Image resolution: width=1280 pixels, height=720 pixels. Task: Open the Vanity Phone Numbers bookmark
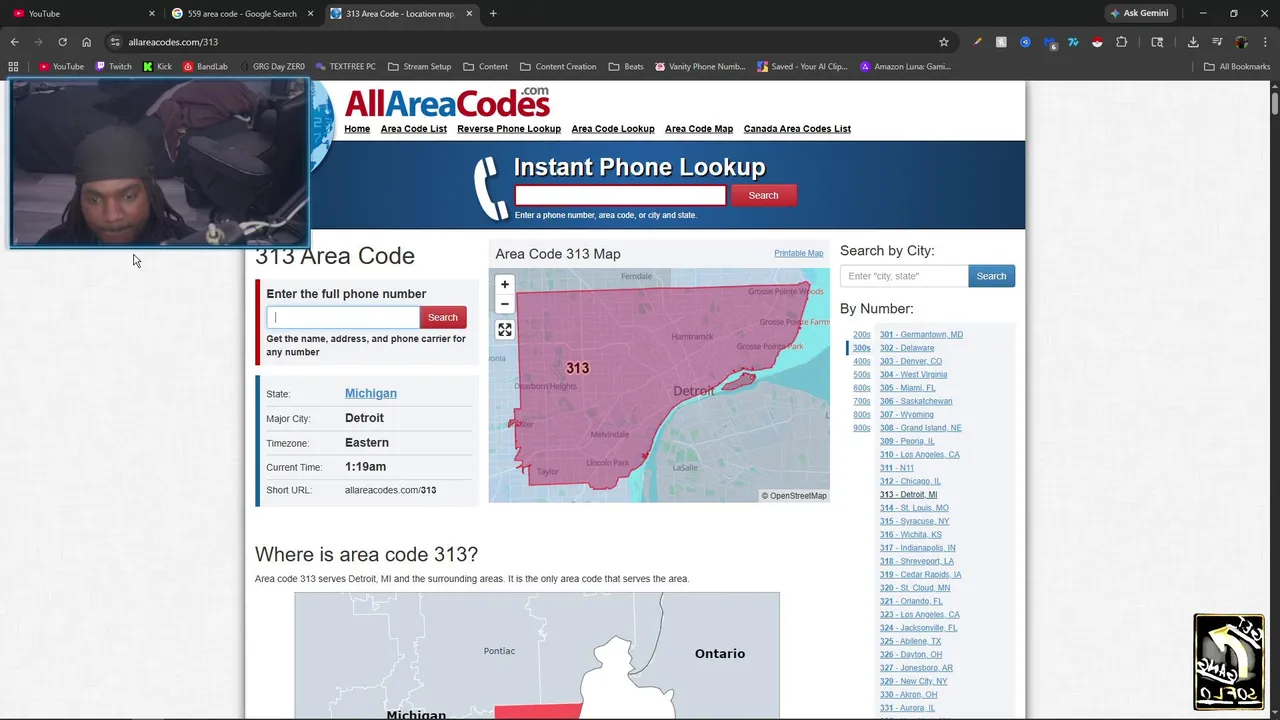coord(700,67)
